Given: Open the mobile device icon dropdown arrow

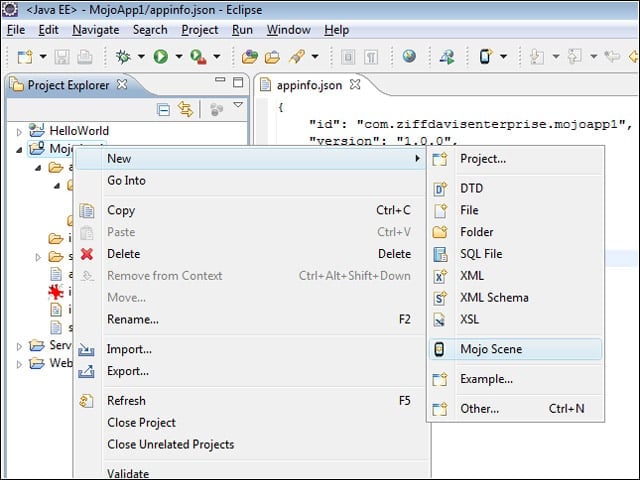Looking at the screenshot, I should (504, 57).
